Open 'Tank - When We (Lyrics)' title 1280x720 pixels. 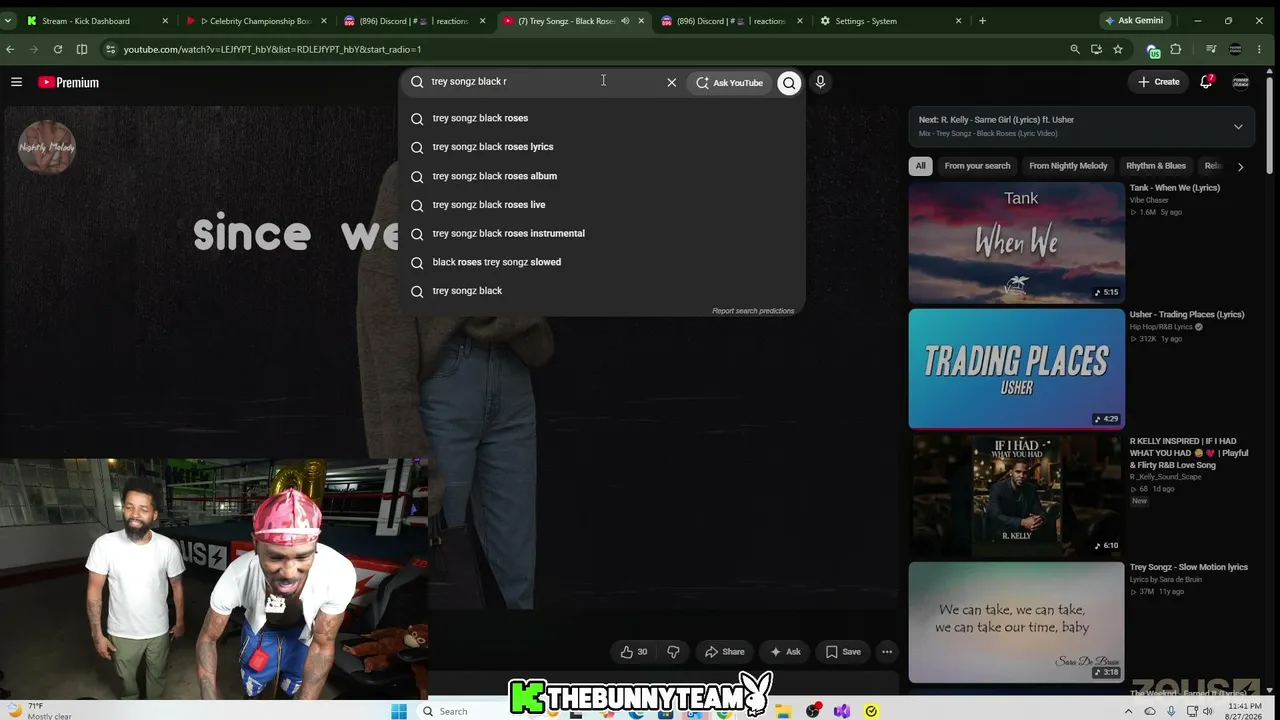coord(1175,188)
